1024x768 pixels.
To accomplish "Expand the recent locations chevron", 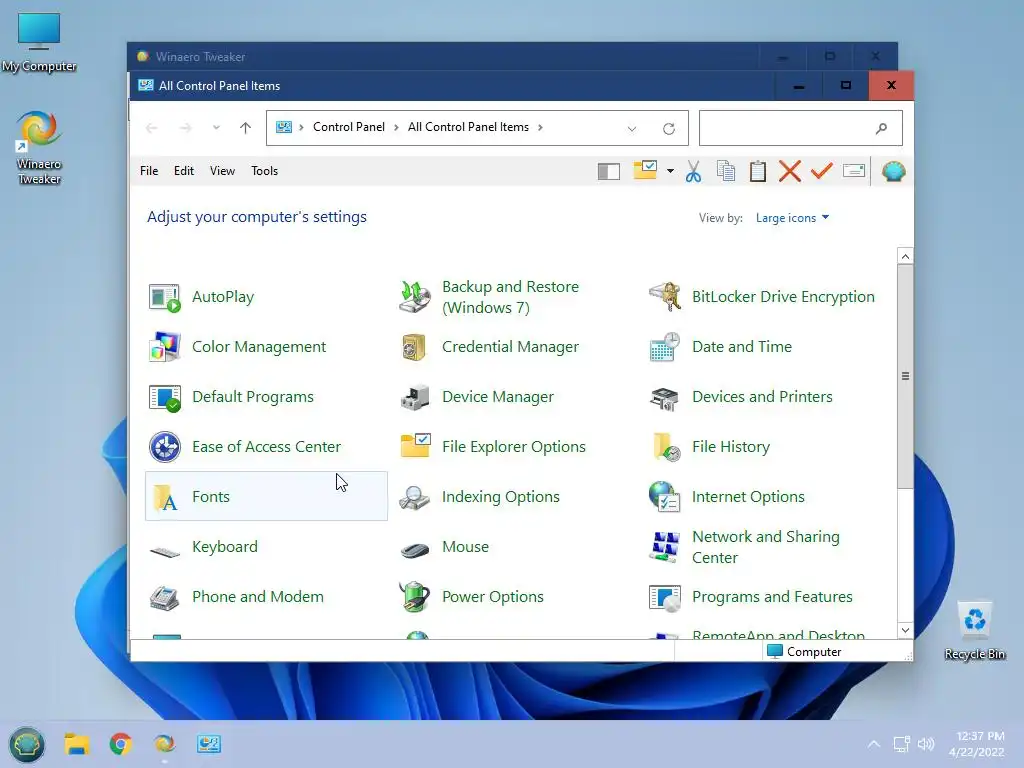I will (x=216, y=127).
